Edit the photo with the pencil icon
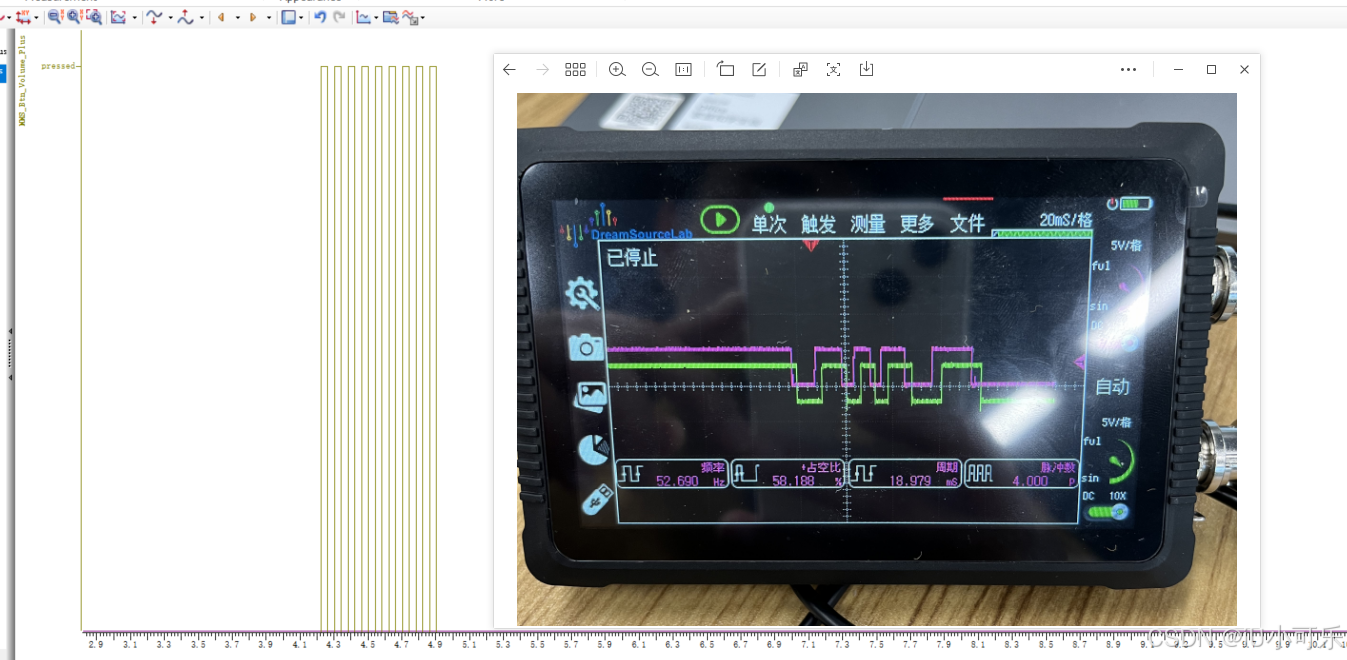 [759, 69]
